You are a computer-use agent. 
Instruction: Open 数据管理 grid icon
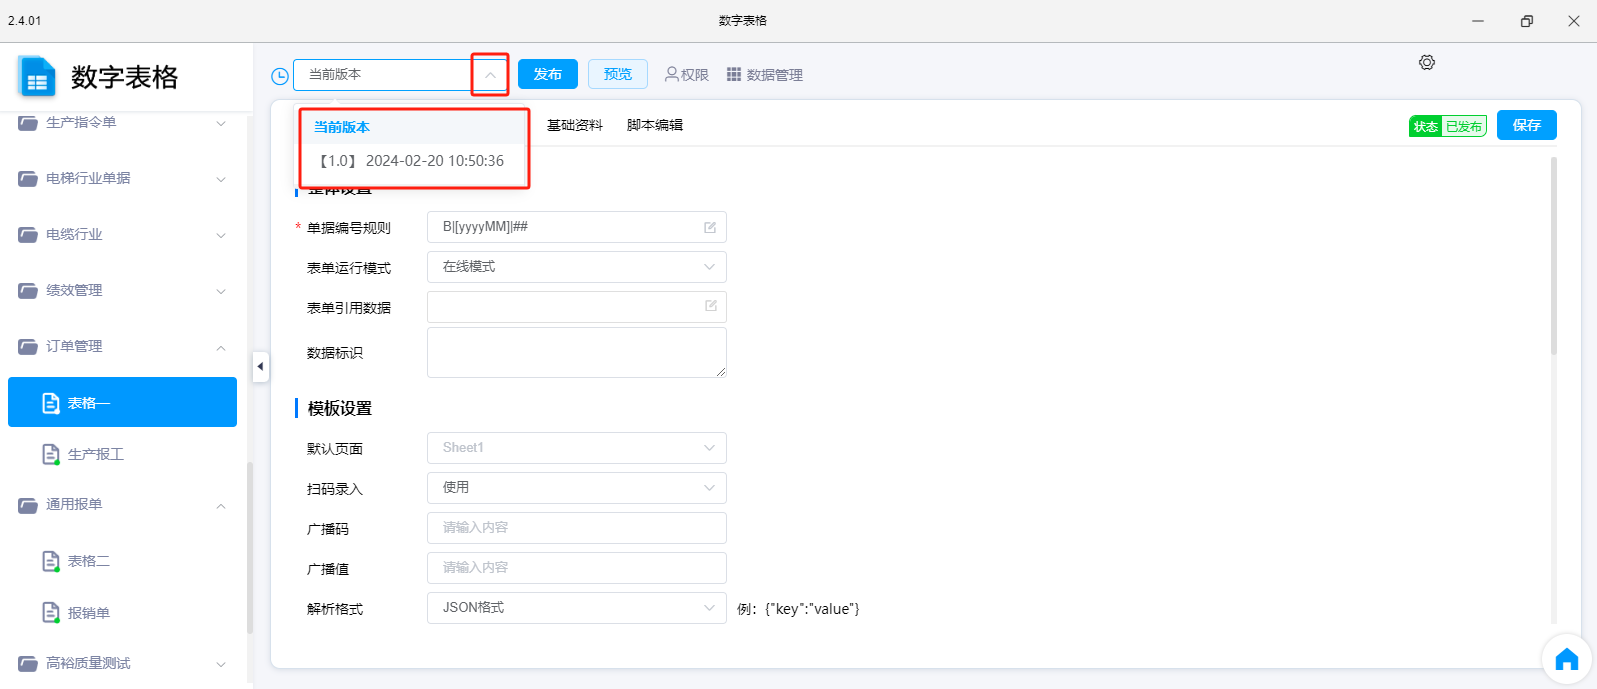tap(734, 74)
